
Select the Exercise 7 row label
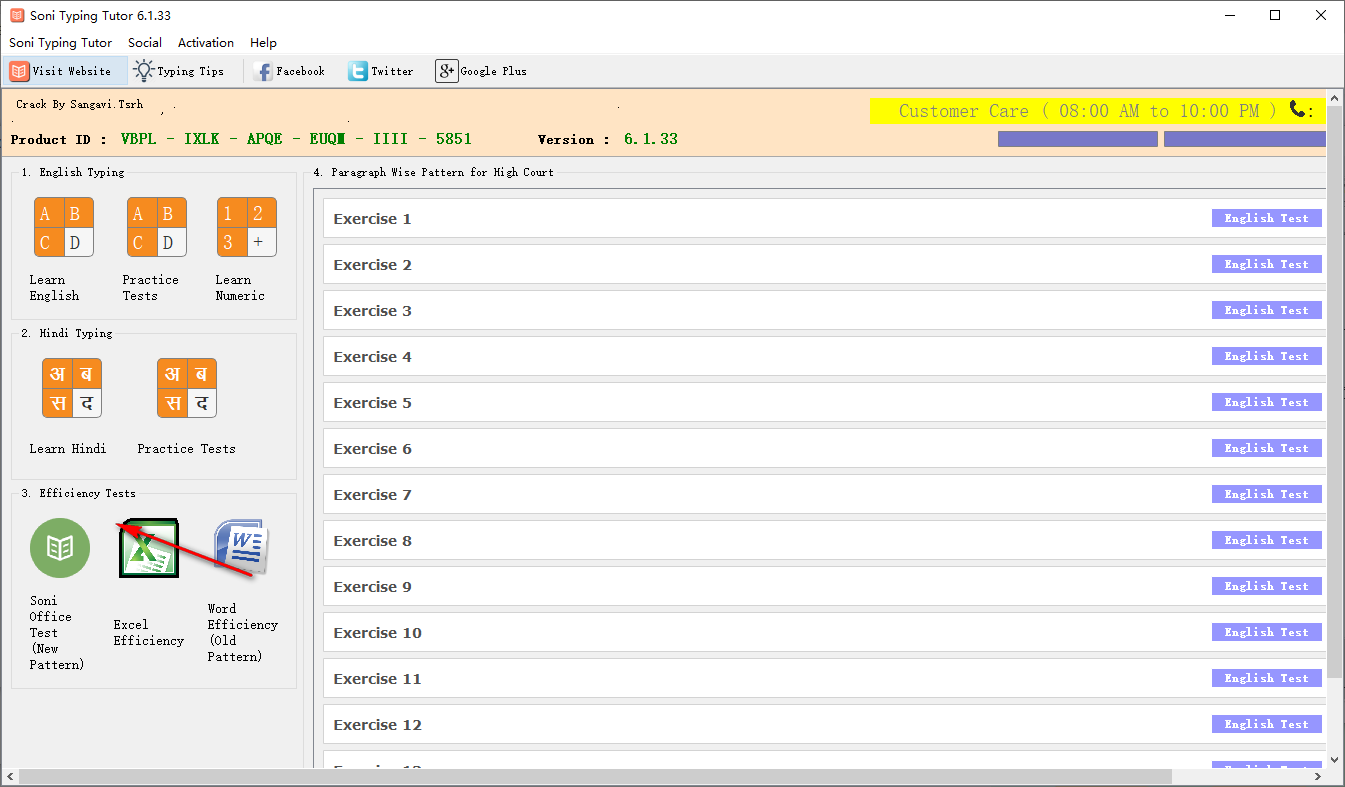[372, 495]
